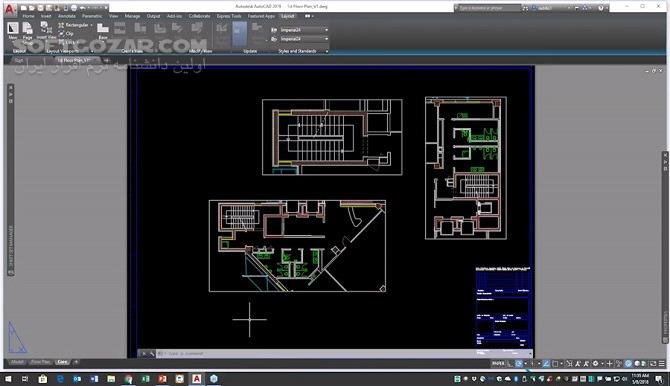Select the 1st Floor Plan_V1 file tab
This screenshot has width=670, height=386.
74,61
